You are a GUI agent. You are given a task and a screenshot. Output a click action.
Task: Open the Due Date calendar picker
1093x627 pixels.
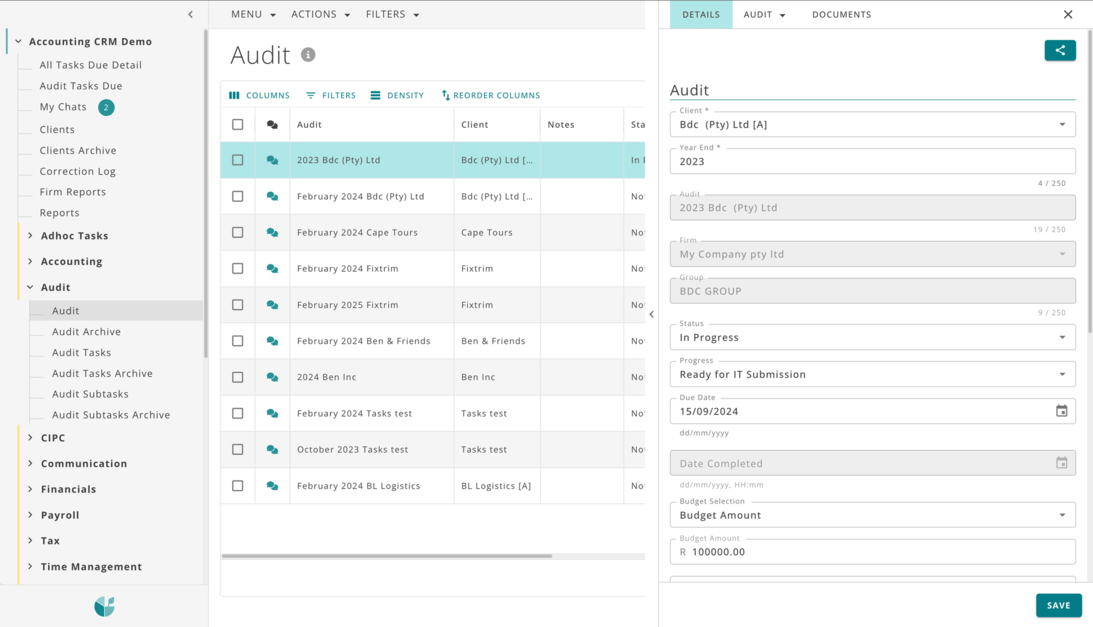1061,411
